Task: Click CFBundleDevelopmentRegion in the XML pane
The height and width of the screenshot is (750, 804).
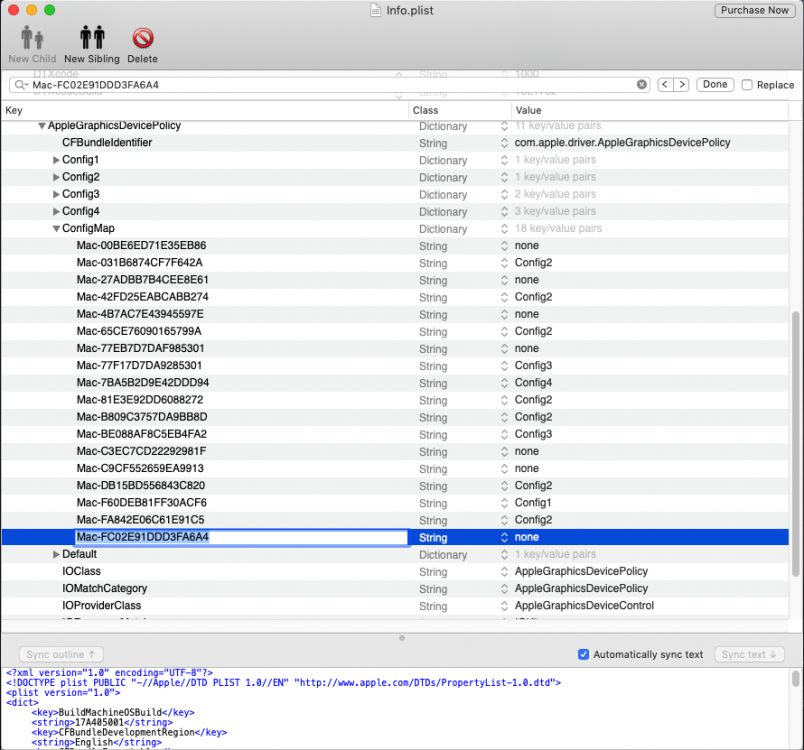Action: click(127, 733)
